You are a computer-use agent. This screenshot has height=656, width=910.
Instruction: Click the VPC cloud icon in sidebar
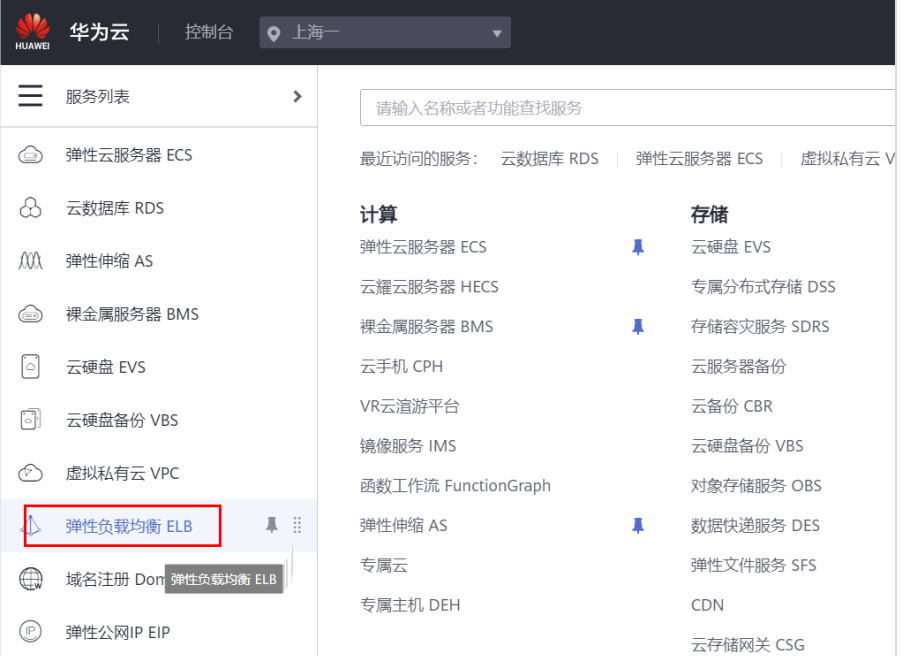(30, 473)
